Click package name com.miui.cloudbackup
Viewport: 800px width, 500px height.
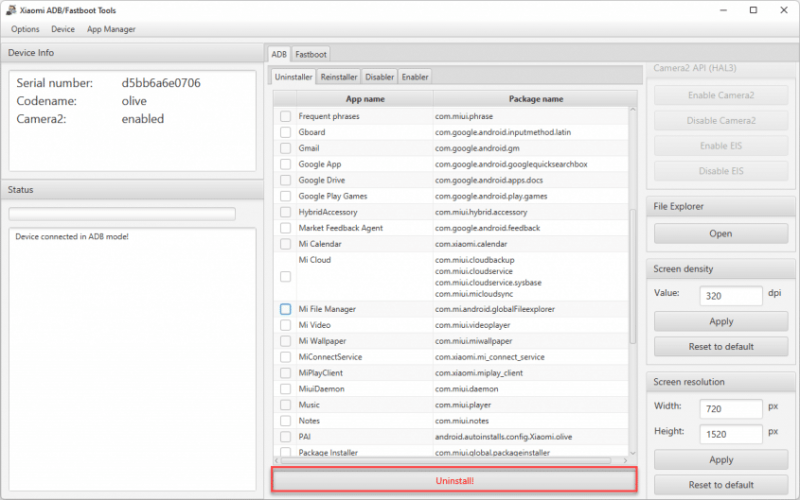474,260
